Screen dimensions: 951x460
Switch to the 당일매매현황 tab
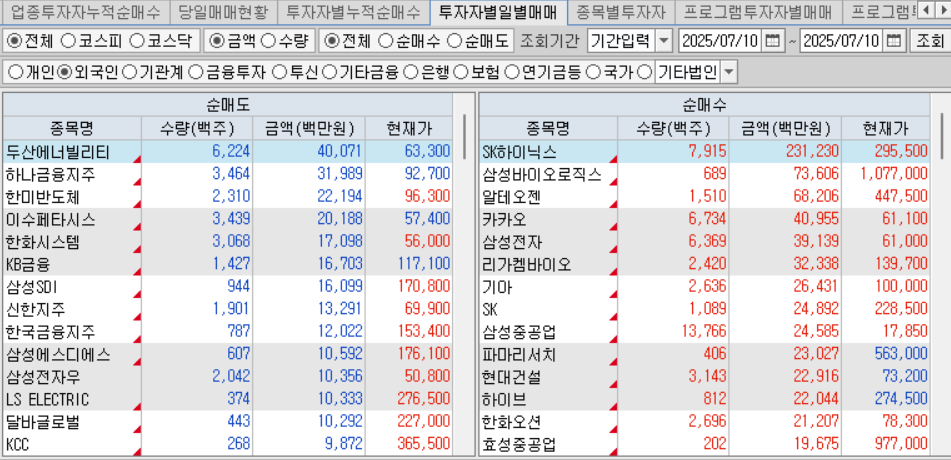tap(222, 11)
